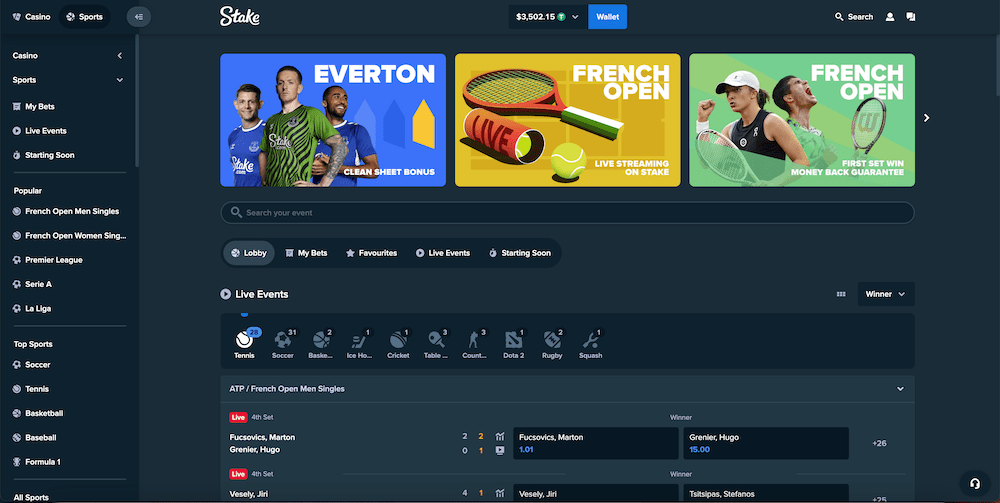This screenshot has width=1000, height=503.
Task: Collapse the sidebar with arrow button
Action: click(x=138, y=17)
